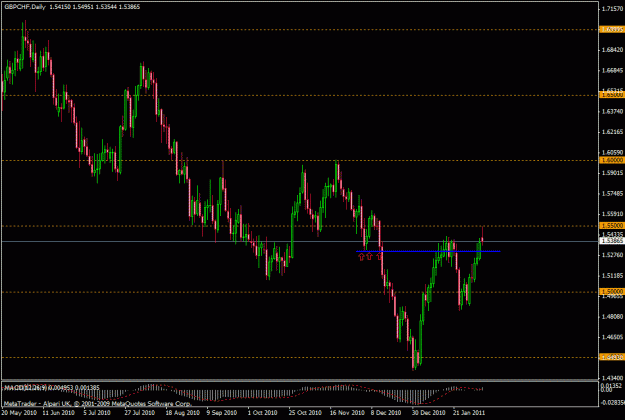The height and width of the screenshot is (420, 625).
Task: Click the 1.60590 price scale label
Action: coord(613,153)
